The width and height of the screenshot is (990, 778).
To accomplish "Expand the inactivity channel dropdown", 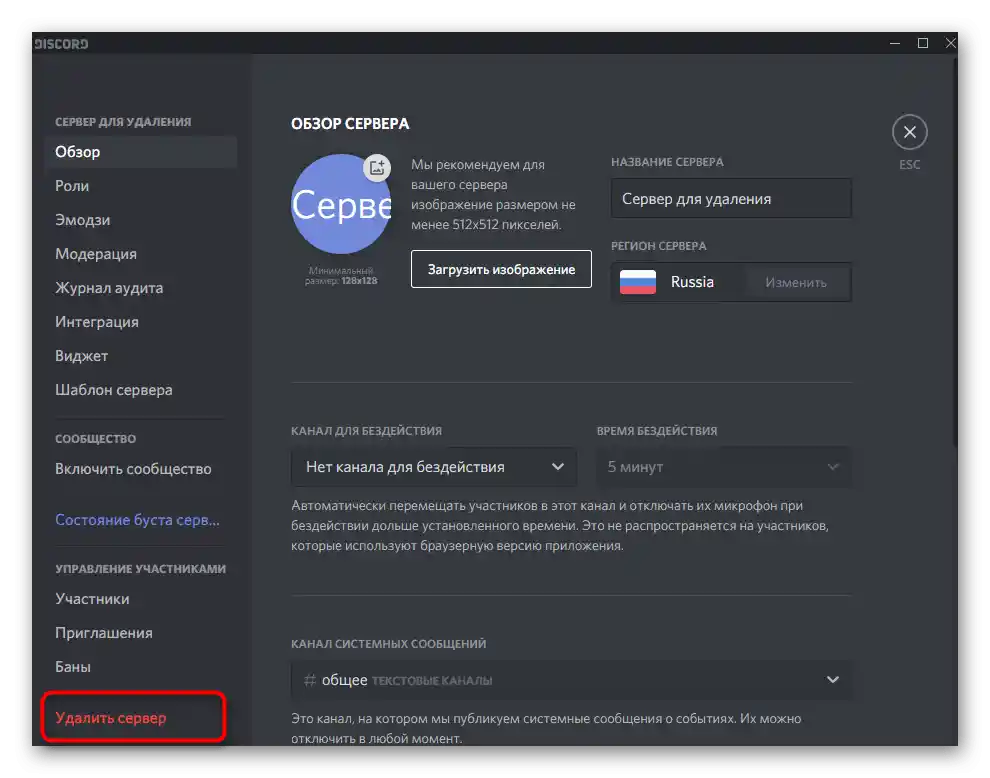I will pos(434,467).
